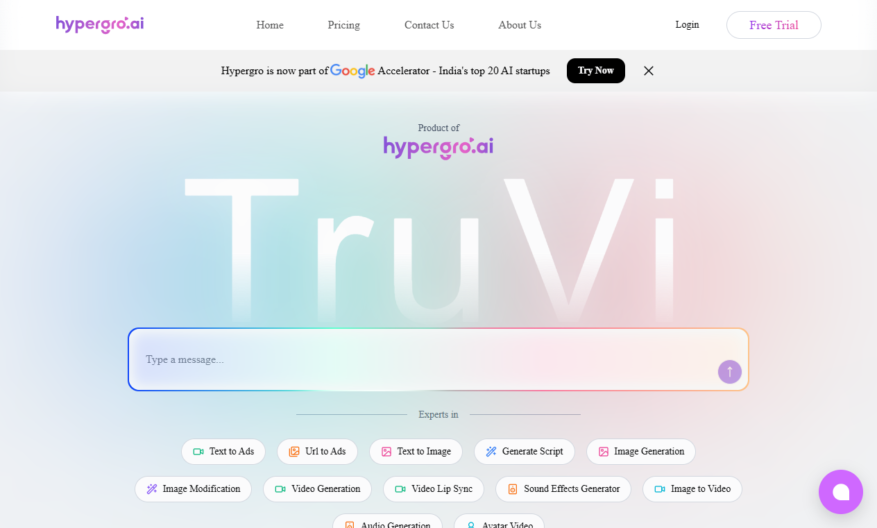Viewport: 877px width, 528px height.
Task: Choose the Generate Script chip
Action: click(x=524, y=451)
